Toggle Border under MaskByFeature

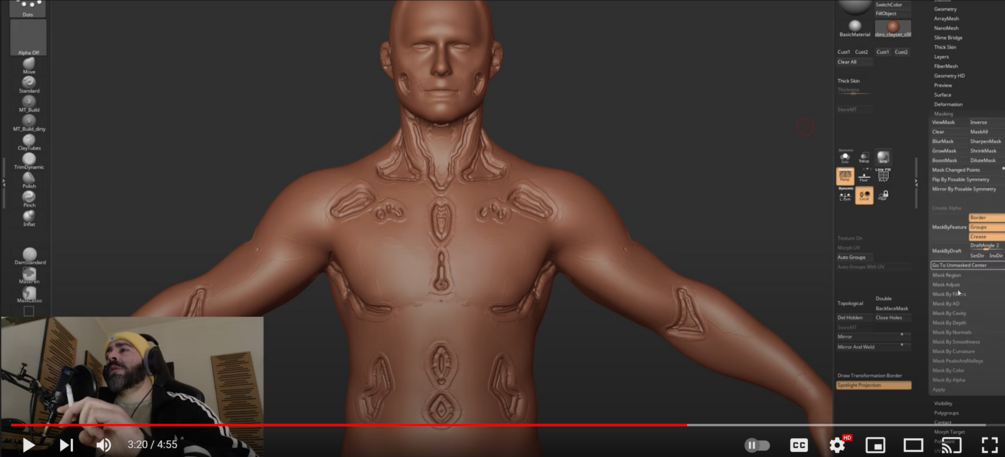[986, 217]
